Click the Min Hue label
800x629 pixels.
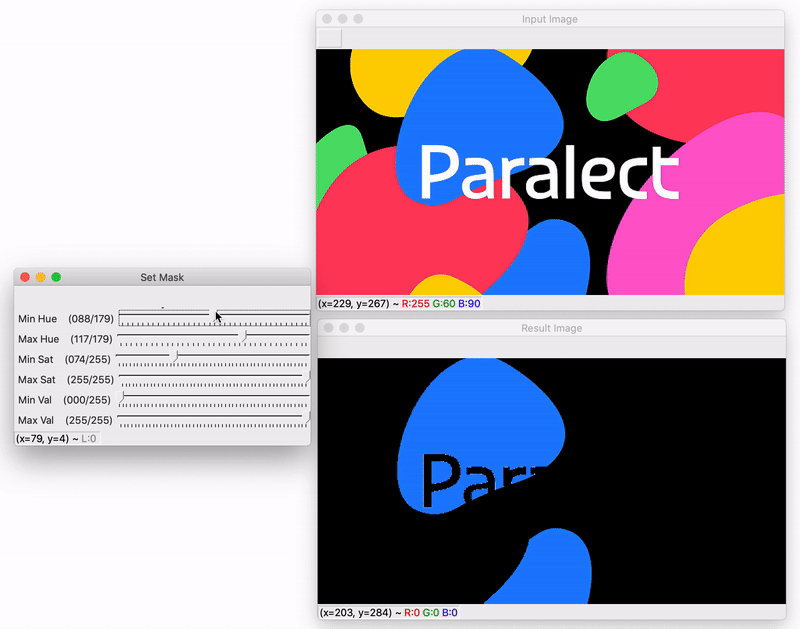pyautogui.click(x=37, y=319)
